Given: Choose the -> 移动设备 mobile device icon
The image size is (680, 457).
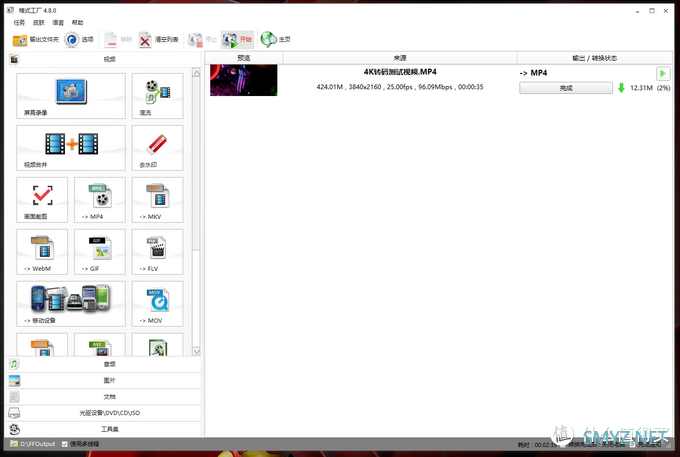Looking at the screenshot, I should (71, 304).
